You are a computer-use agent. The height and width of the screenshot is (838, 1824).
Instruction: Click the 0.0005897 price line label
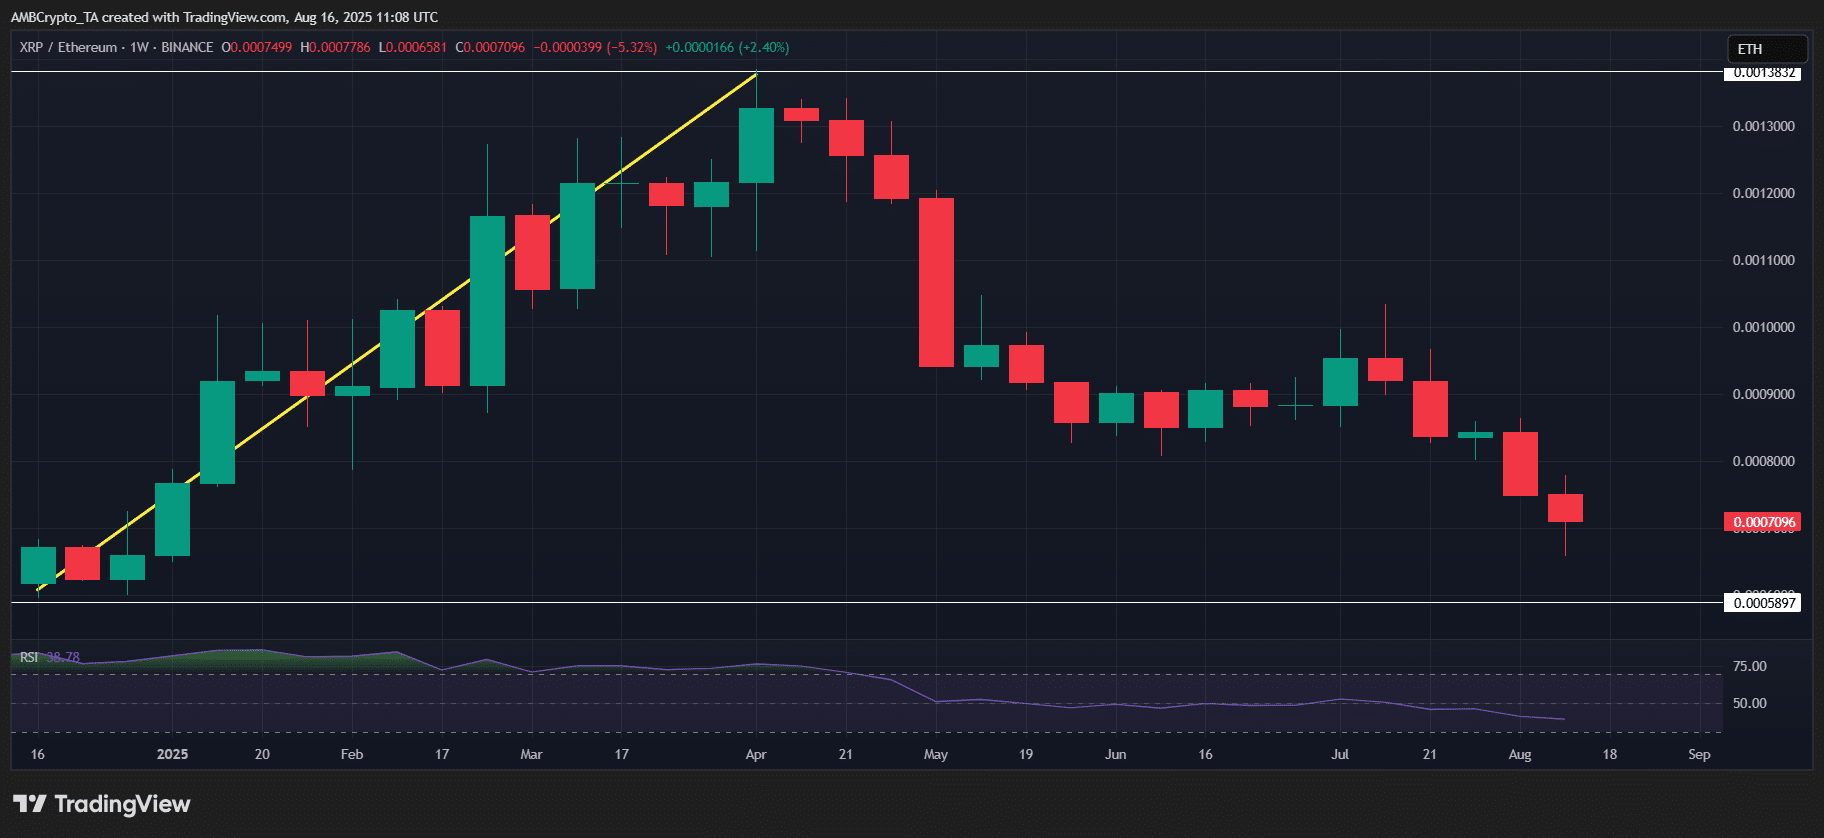click(1763, 602)
